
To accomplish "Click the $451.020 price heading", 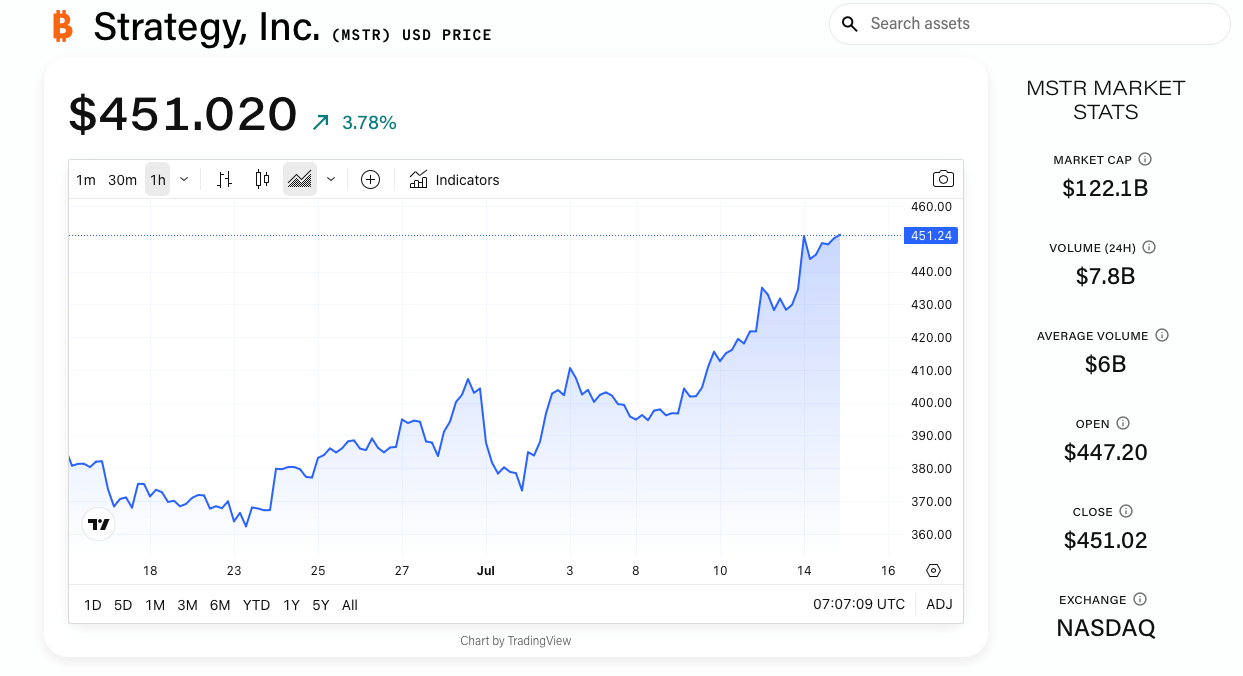I will pyautogui.click(x=183, y=114).
